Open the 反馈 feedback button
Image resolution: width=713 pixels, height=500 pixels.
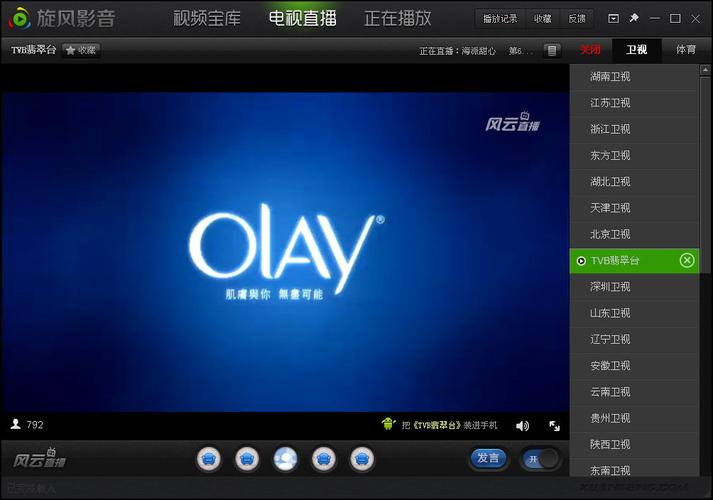pyautogui.click(x=577, y=19)
